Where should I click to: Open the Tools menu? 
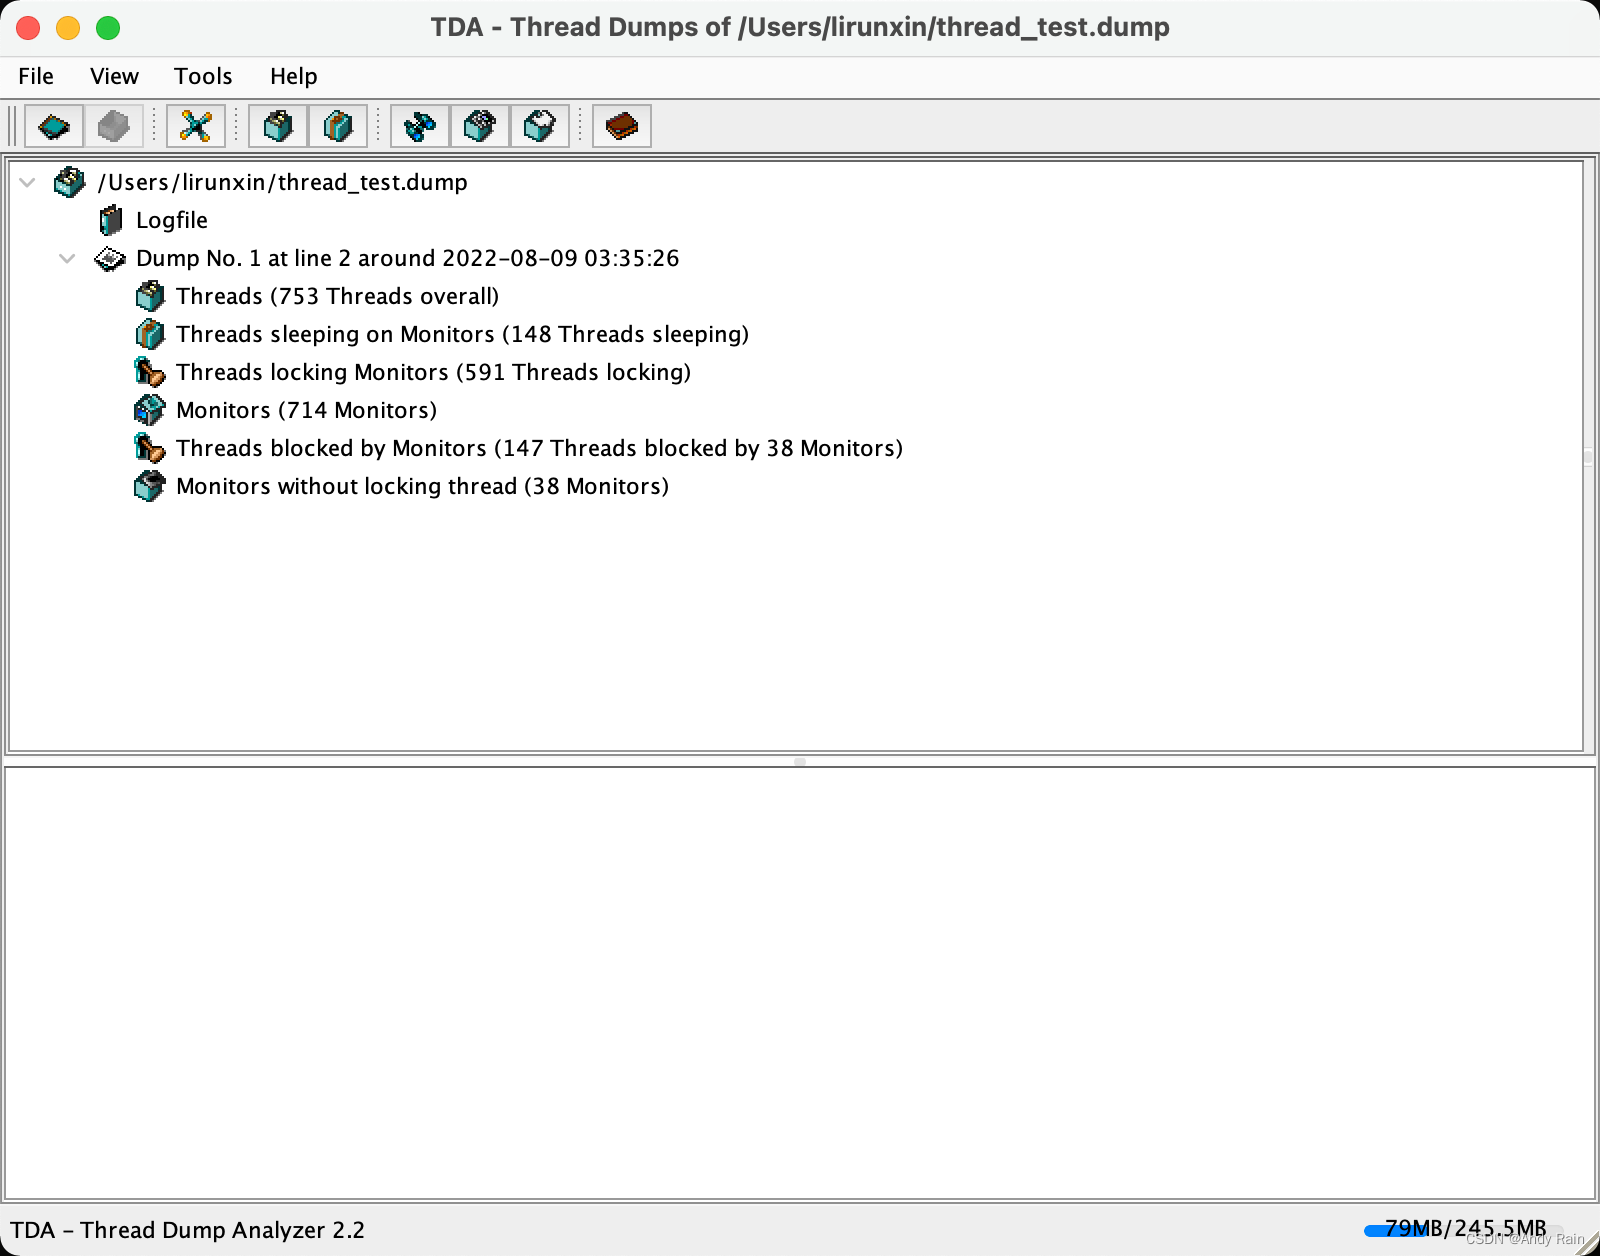(203, 76)
